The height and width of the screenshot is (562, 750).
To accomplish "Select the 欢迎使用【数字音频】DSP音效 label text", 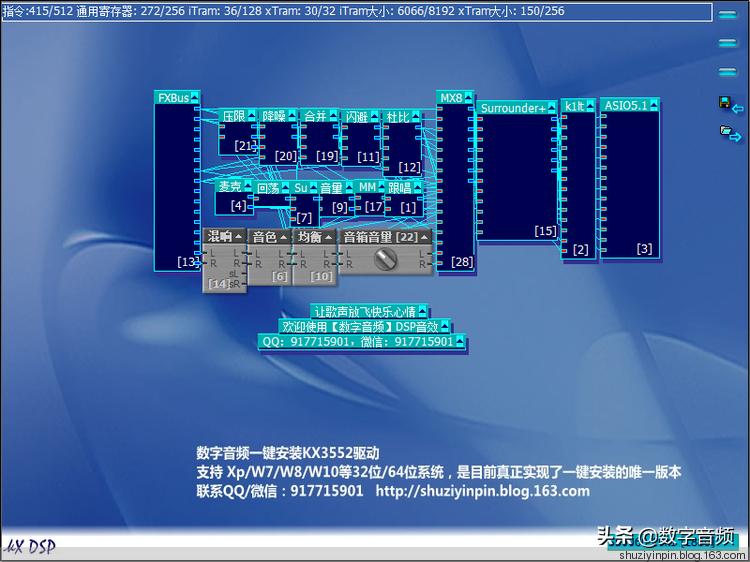I will tap(360, 327).
